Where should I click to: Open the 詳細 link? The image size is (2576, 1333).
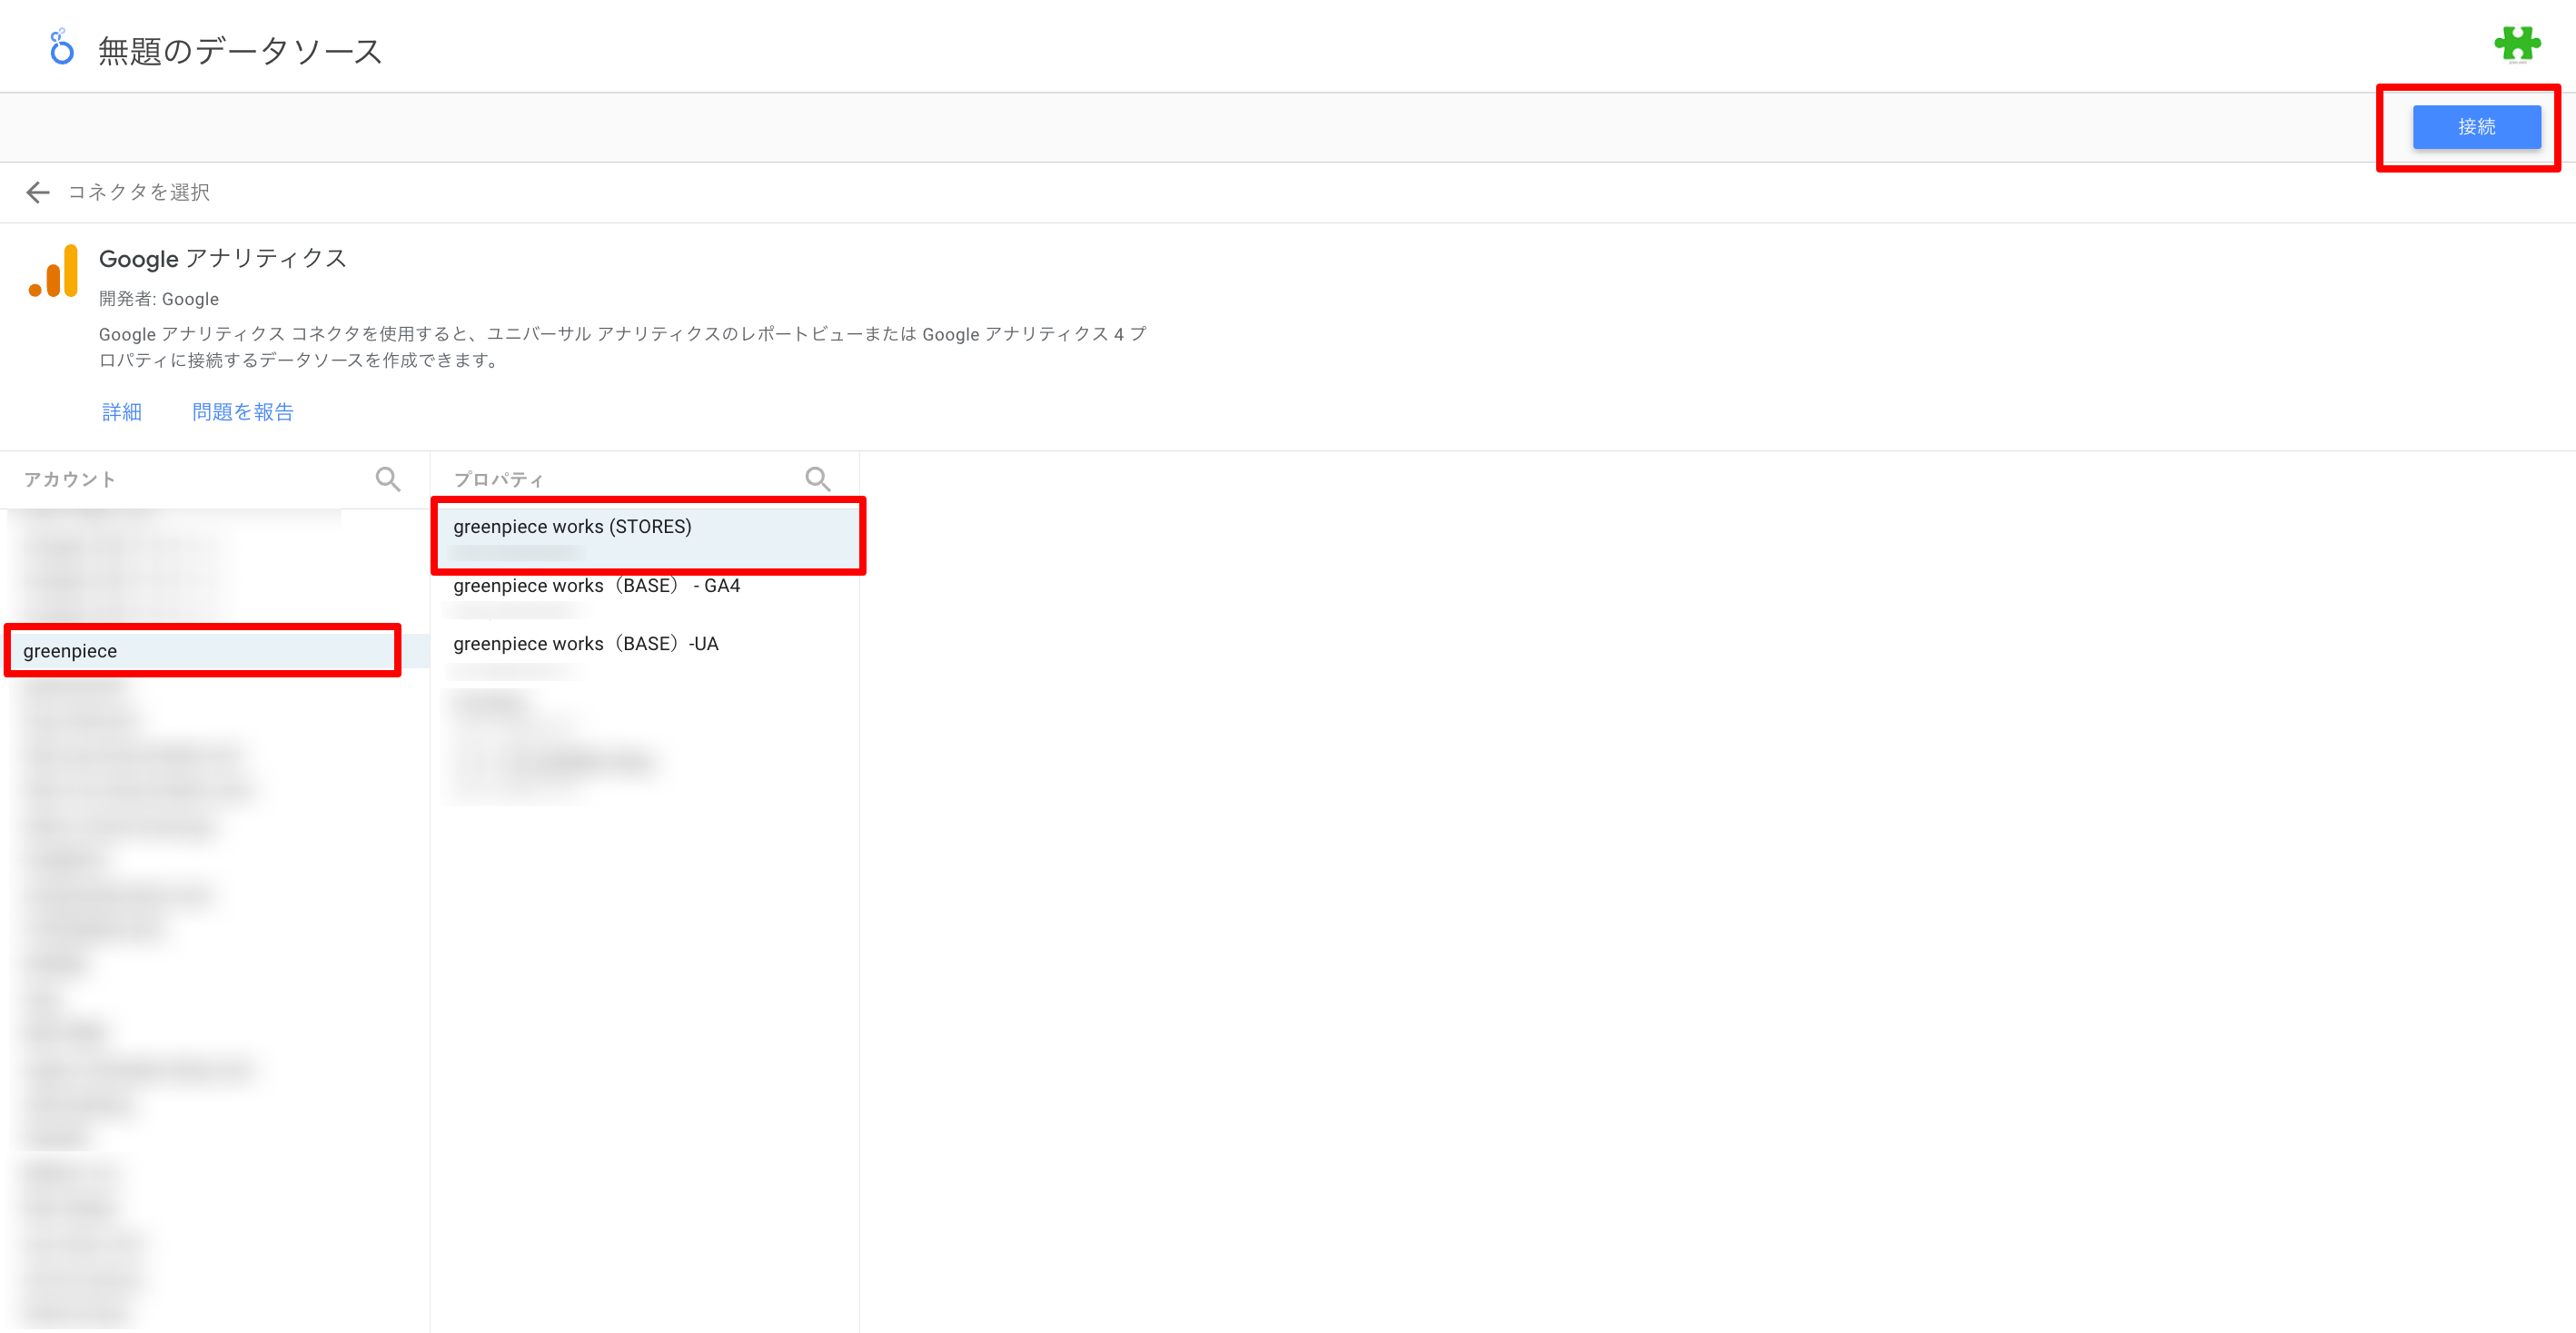(122, 412)
